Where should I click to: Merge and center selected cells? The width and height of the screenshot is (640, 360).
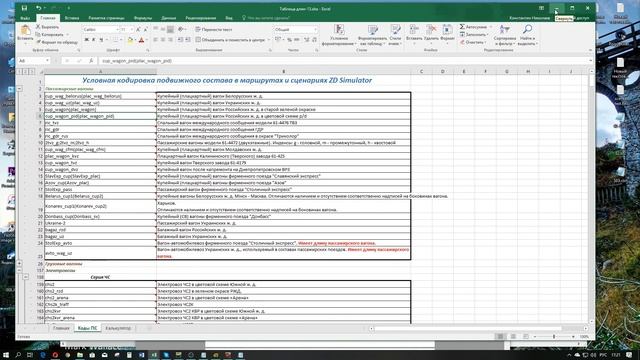click(x=231, y=40)
